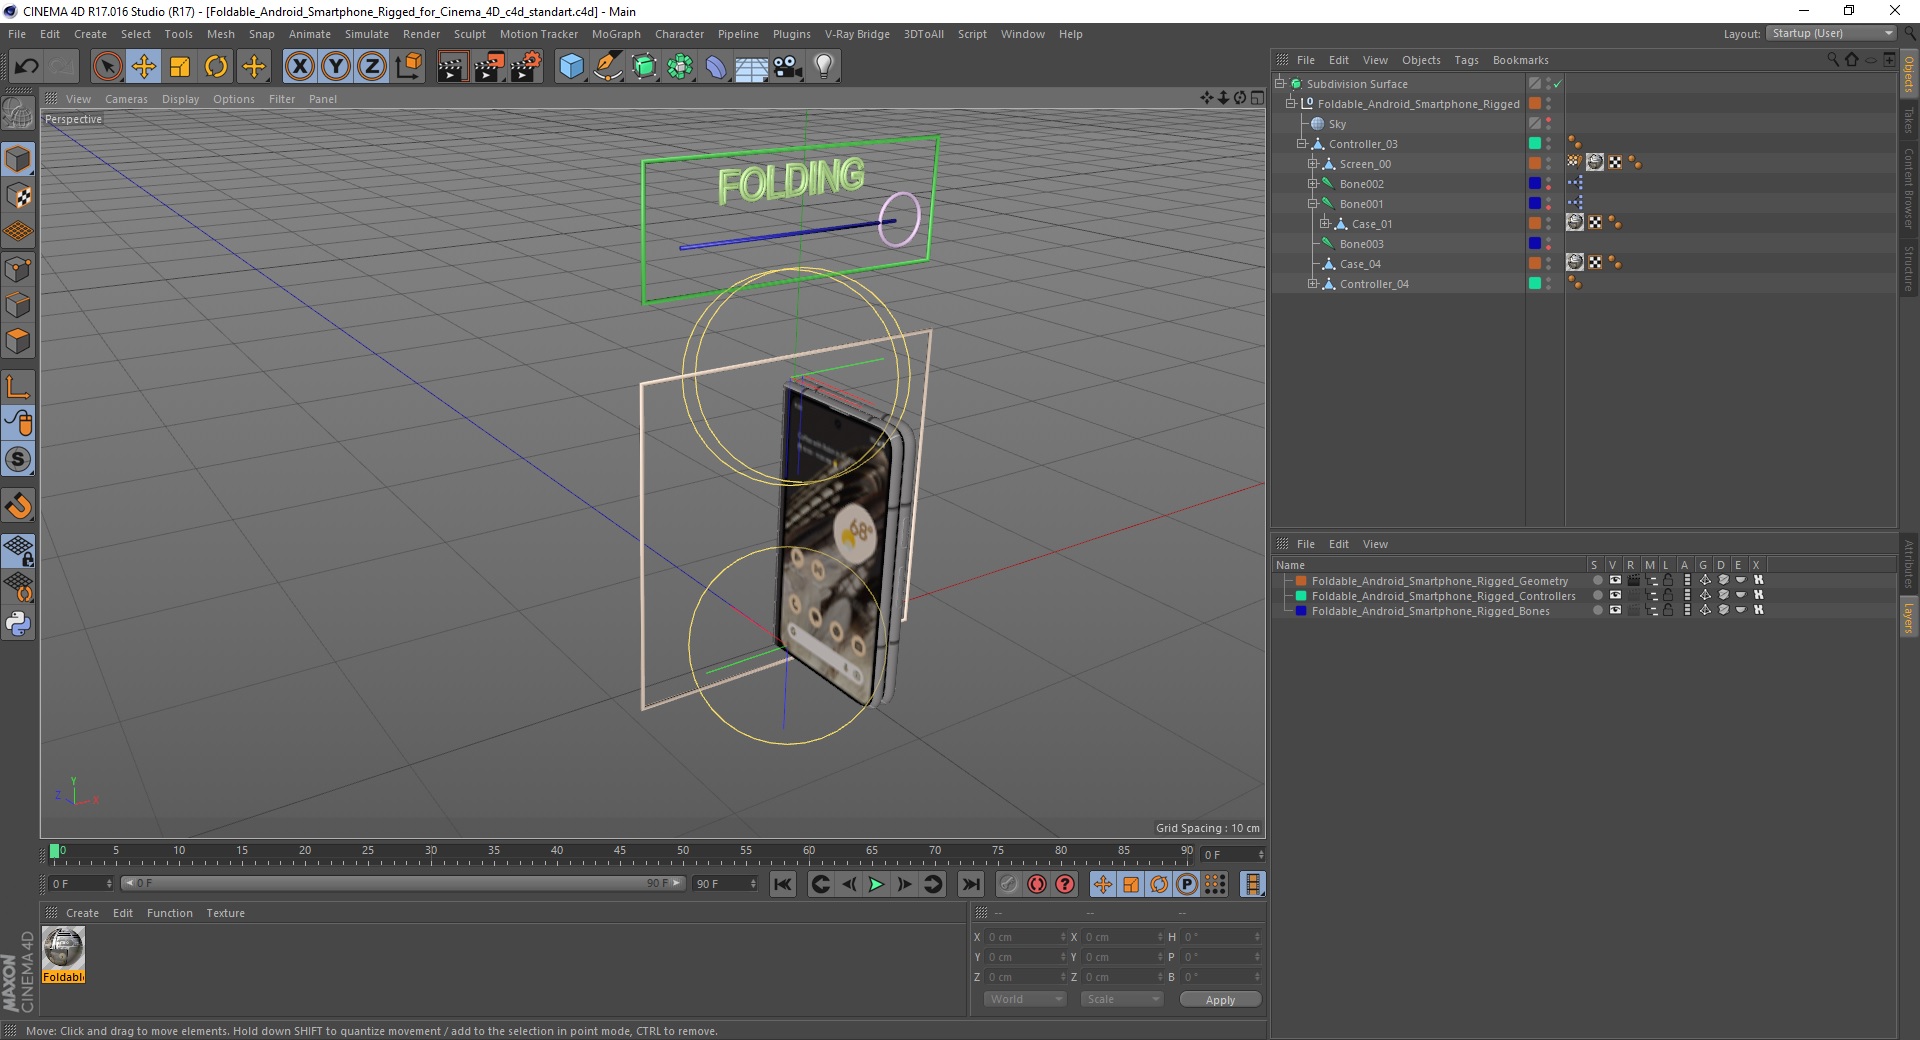The image size is (1920, 1040).
Task: Select the Foldable material thumbnail
Action: [63, 954]
